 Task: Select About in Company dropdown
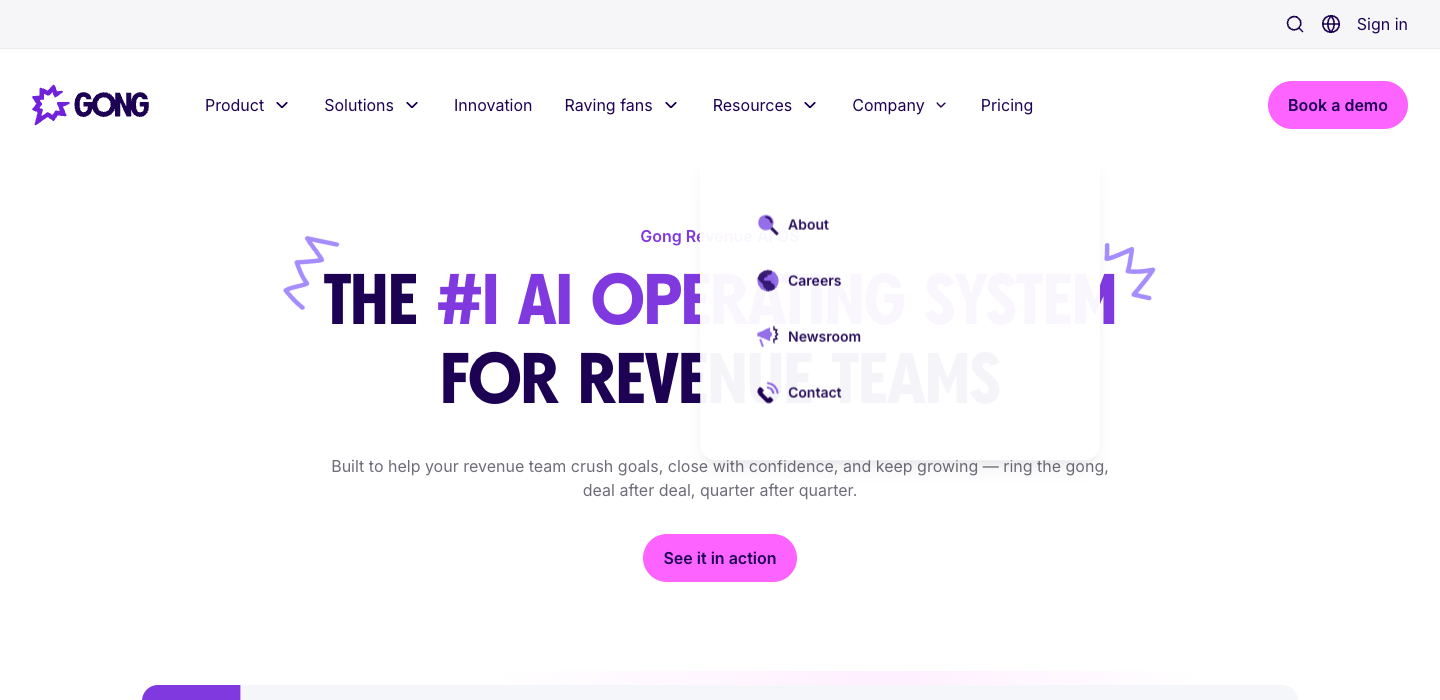pyautogui.click(x=808, y=225)
